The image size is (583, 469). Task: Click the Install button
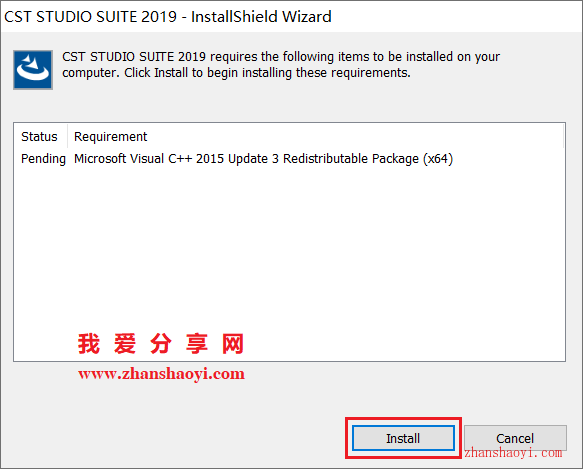tap(403, 438)
